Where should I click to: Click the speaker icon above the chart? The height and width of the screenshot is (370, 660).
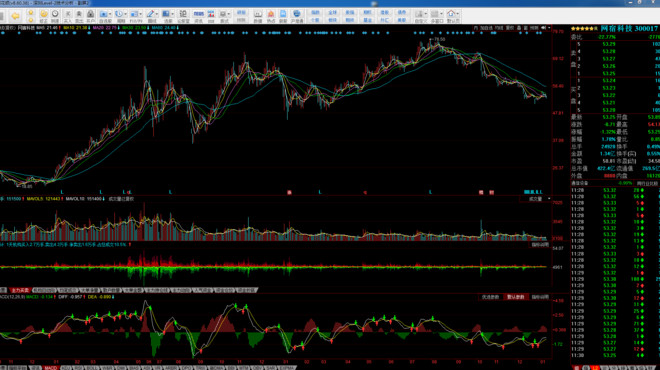click(x=543, y=28)
